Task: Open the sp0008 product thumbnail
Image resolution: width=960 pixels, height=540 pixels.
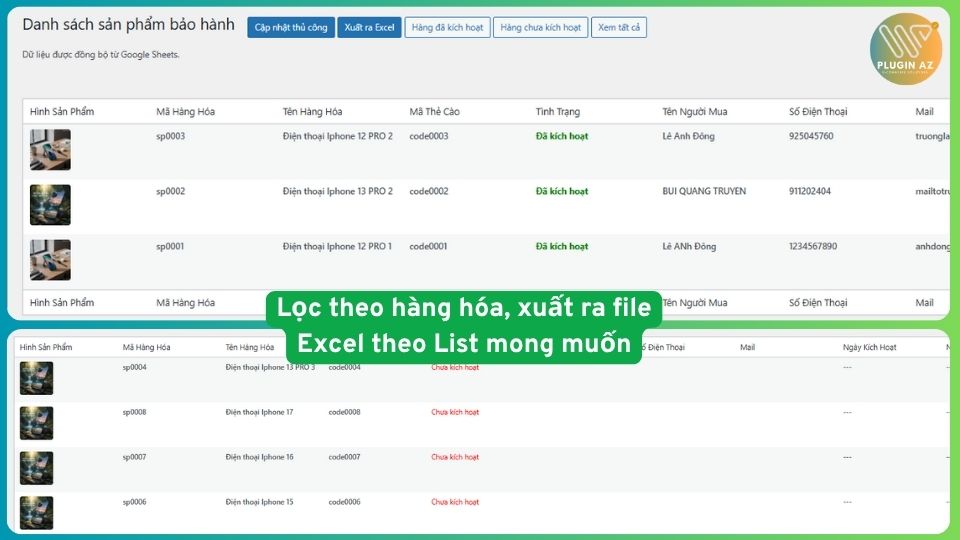Action: click(37, 423)
